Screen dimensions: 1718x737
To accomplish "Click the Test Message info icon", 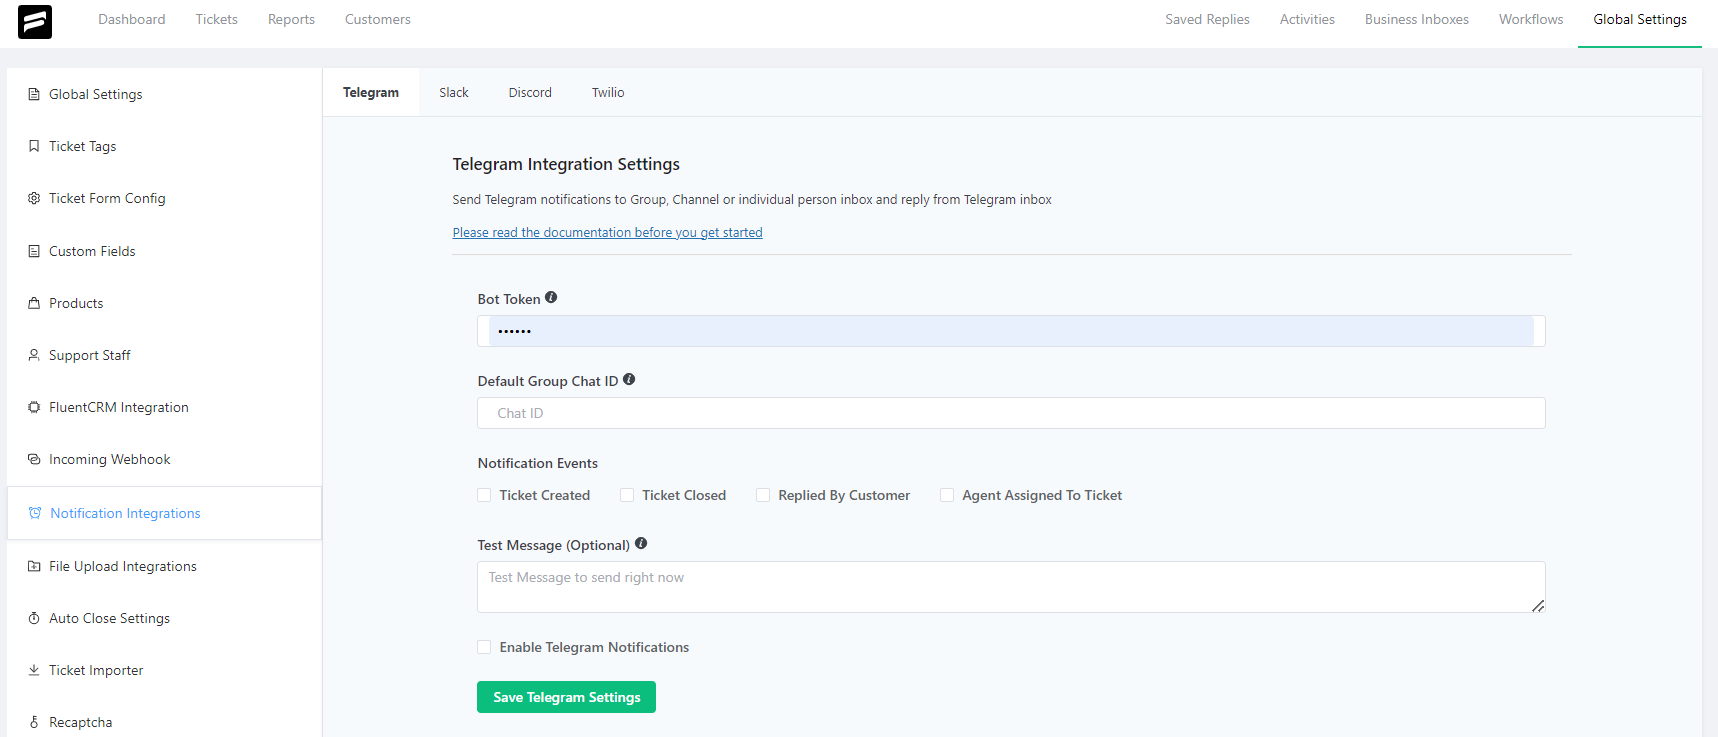I will (641, 544).
